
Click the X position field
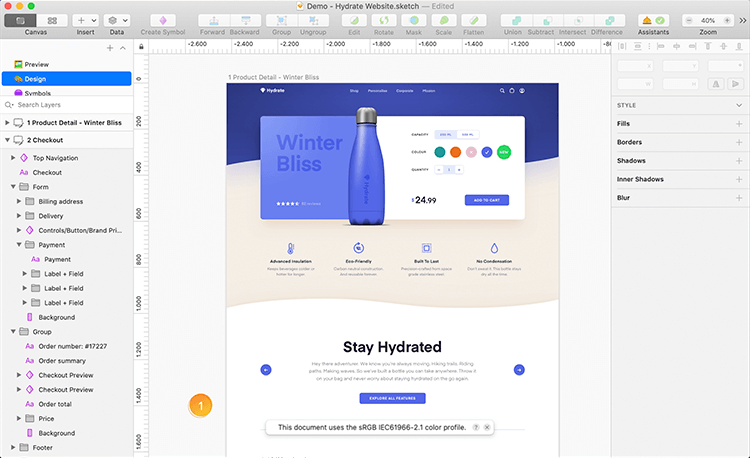coord(635,66)
